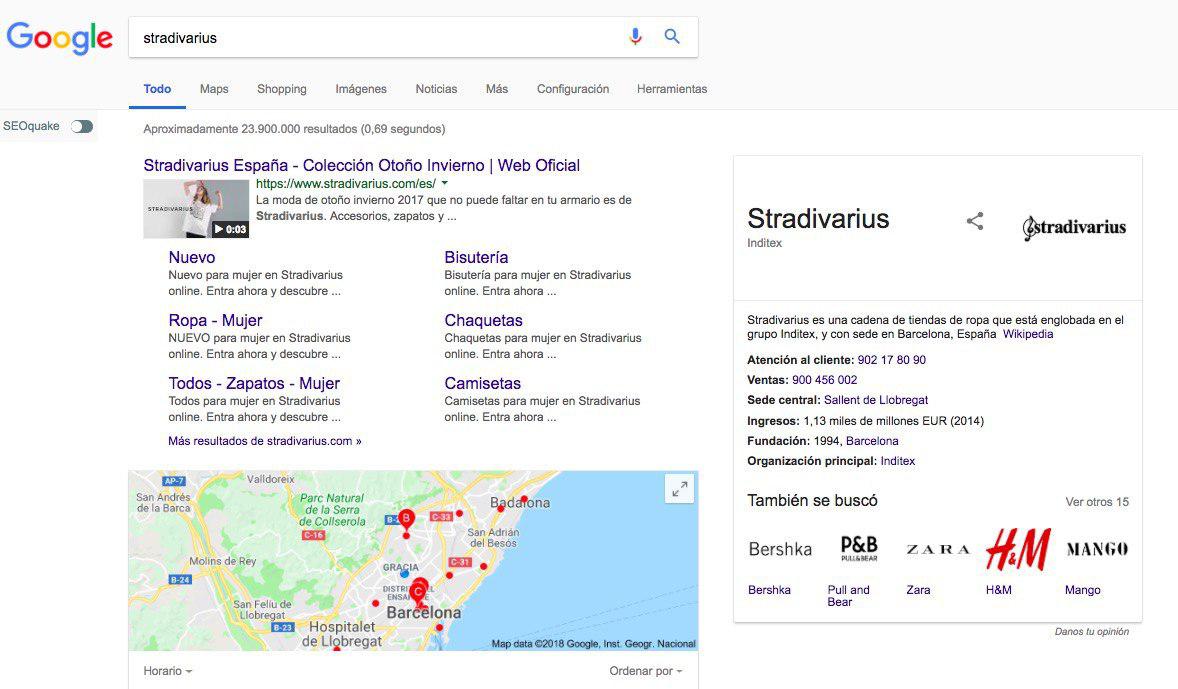Toggle the SEOquake switch
Image resolution: width=1178 pixels, height=689 pixels.
82,126
